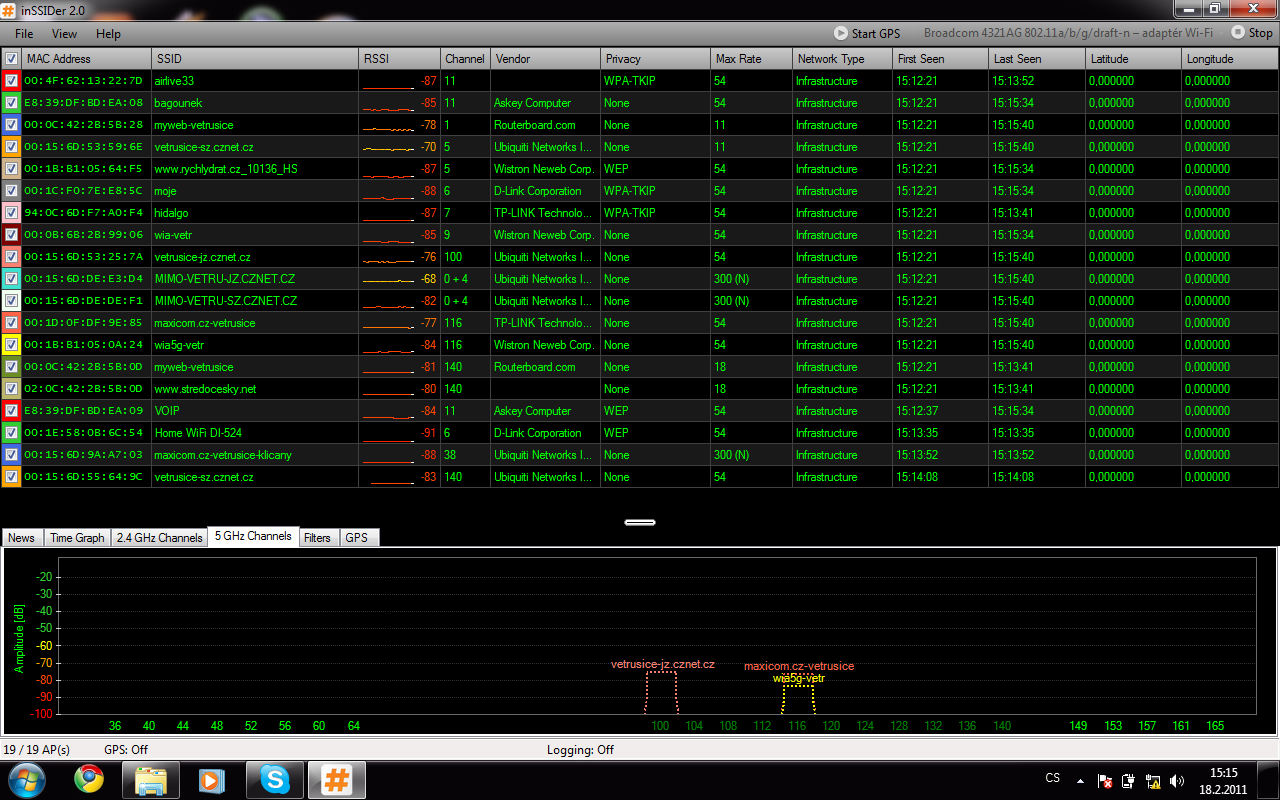1280x800 pixels.
Task: Select the MIMO-VETRU-JZ.CZNET.CZ network row
Action: click(x=225, y=279)
